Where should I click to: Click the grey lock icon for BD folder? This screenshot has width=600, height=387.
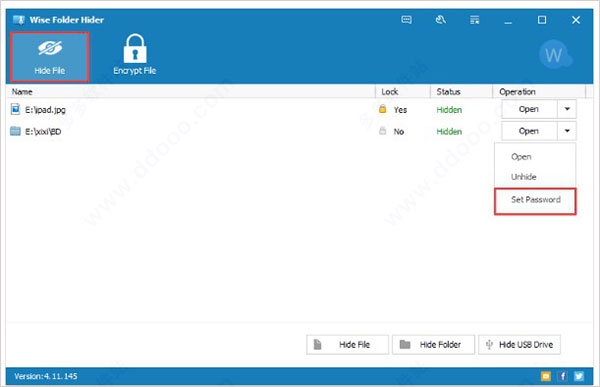tap(382, 131)
